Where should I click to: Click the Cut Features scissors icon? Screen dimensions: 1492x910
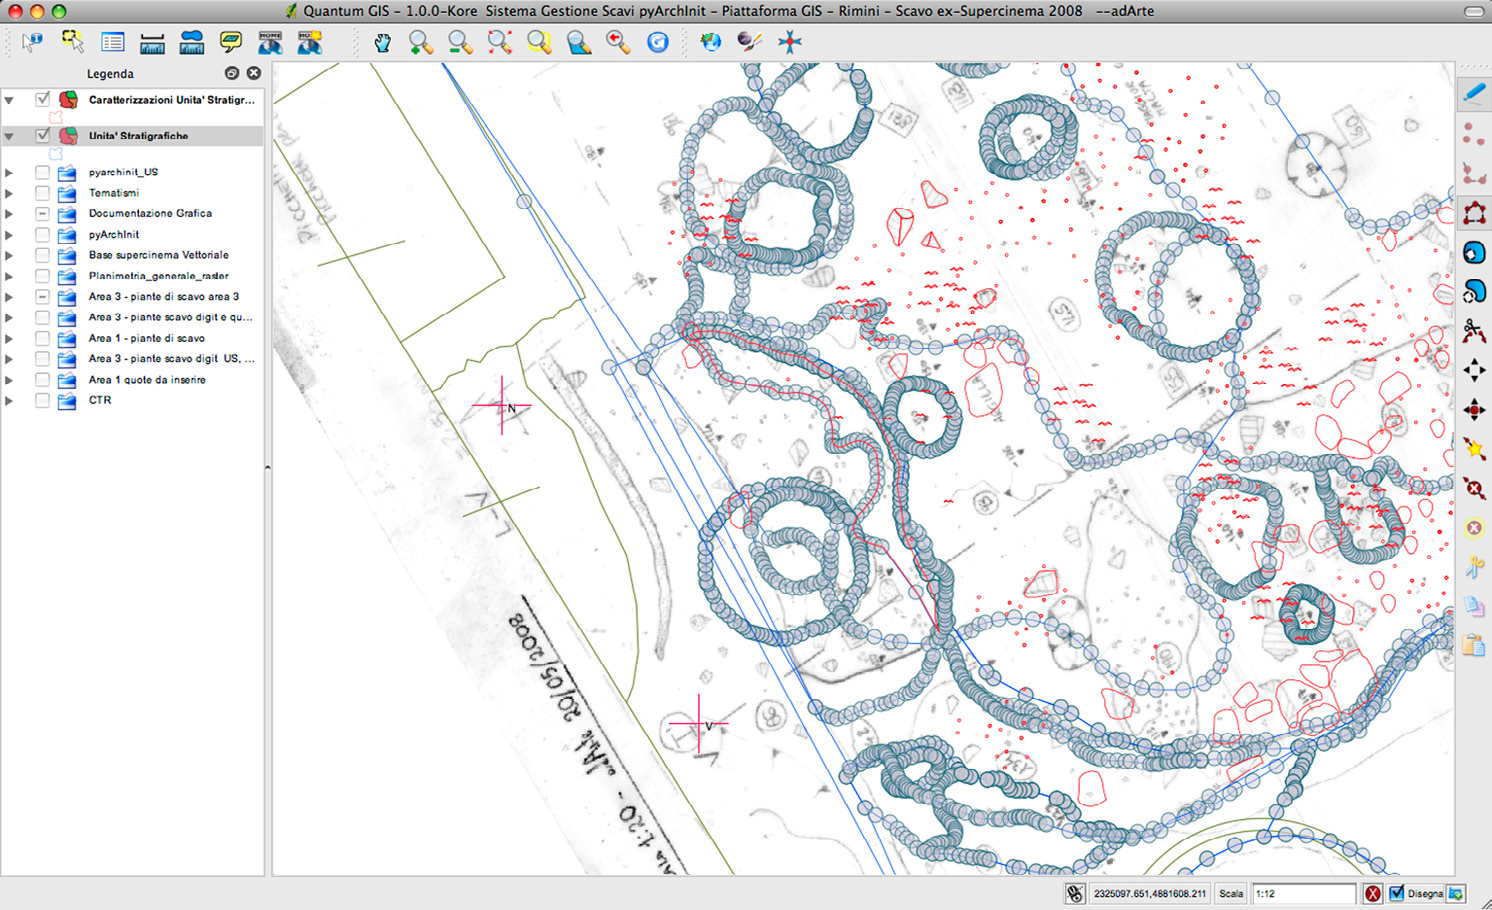(1474, 567)
